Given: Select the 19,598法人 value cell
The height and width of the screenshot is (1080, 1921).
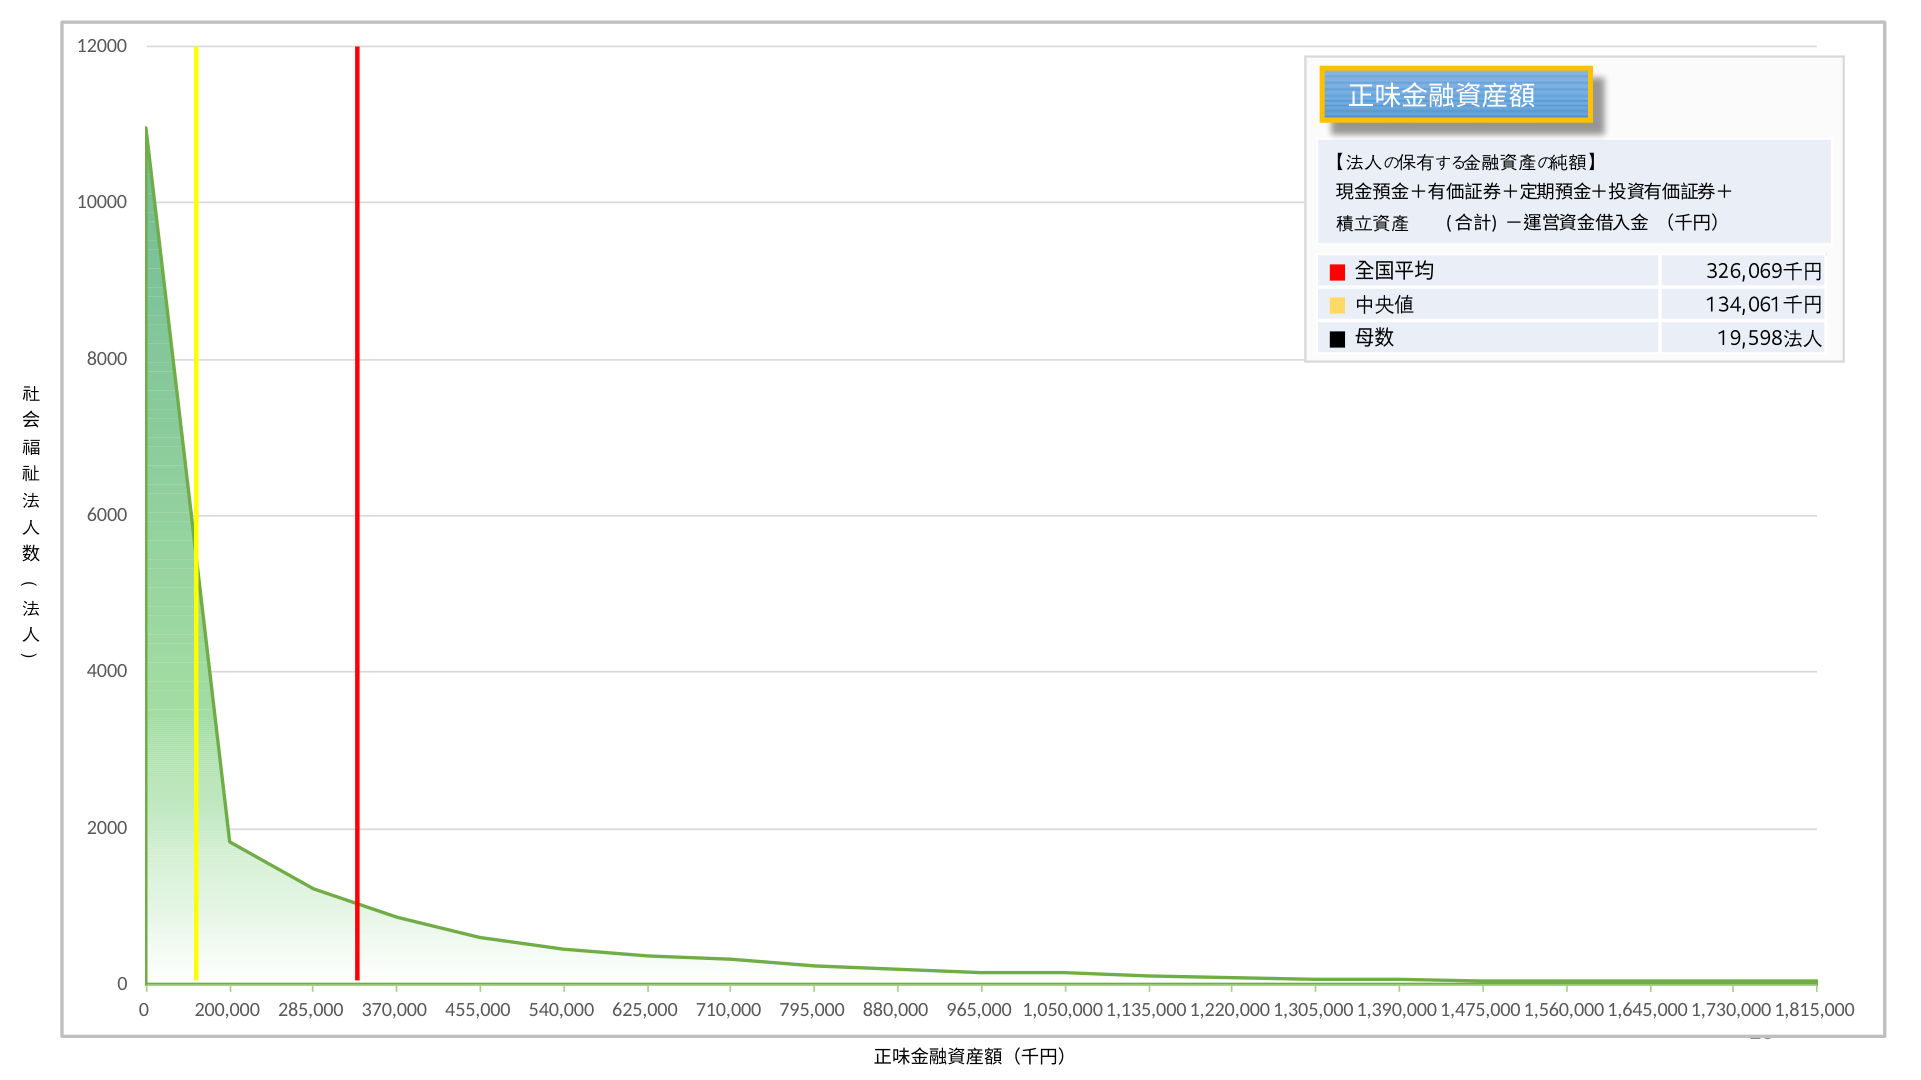Looking at the screenshot, I should tap(1768, 338).
